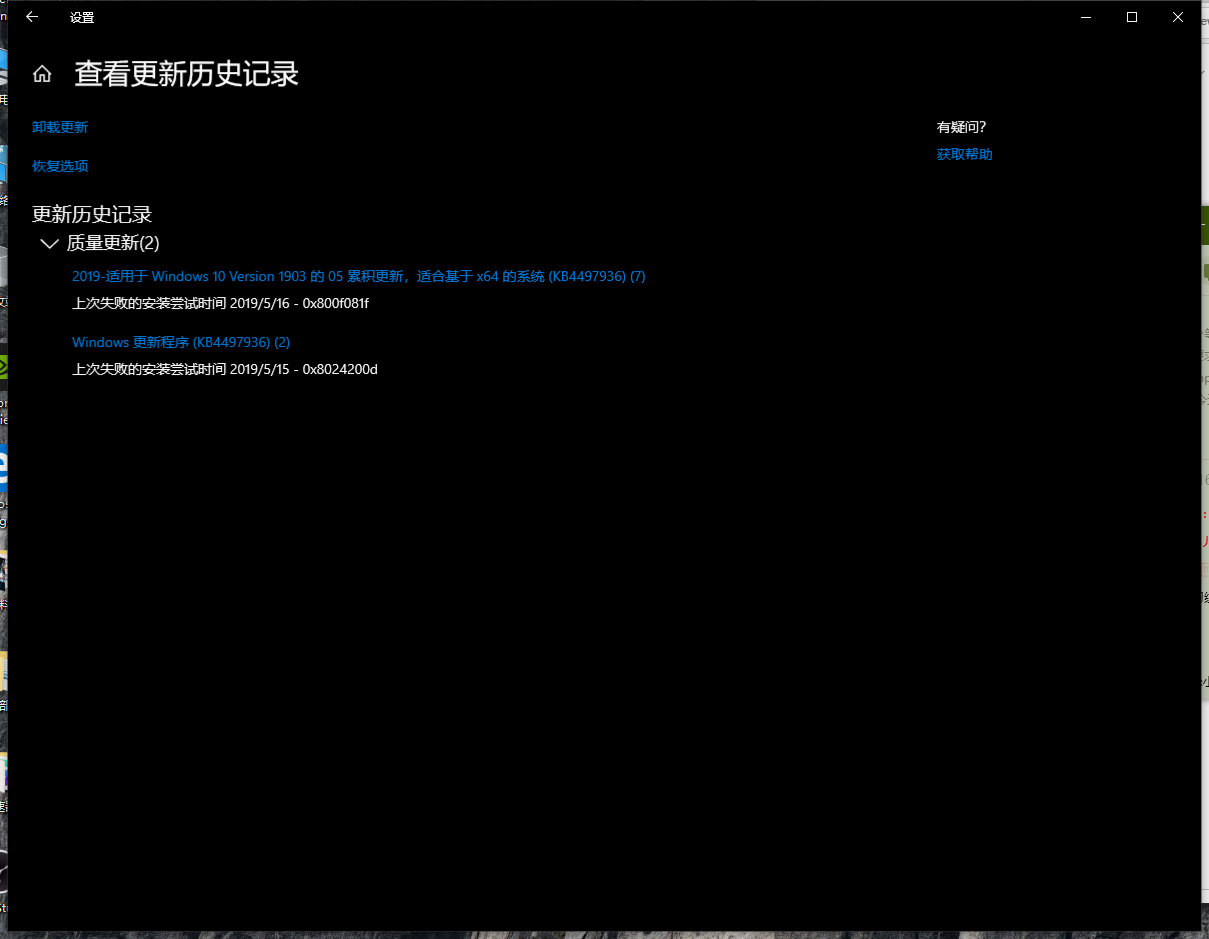Open the 卸载更新 link
Screen dimensions: 1209x939
pyautogui.click(x=60, y=127)
